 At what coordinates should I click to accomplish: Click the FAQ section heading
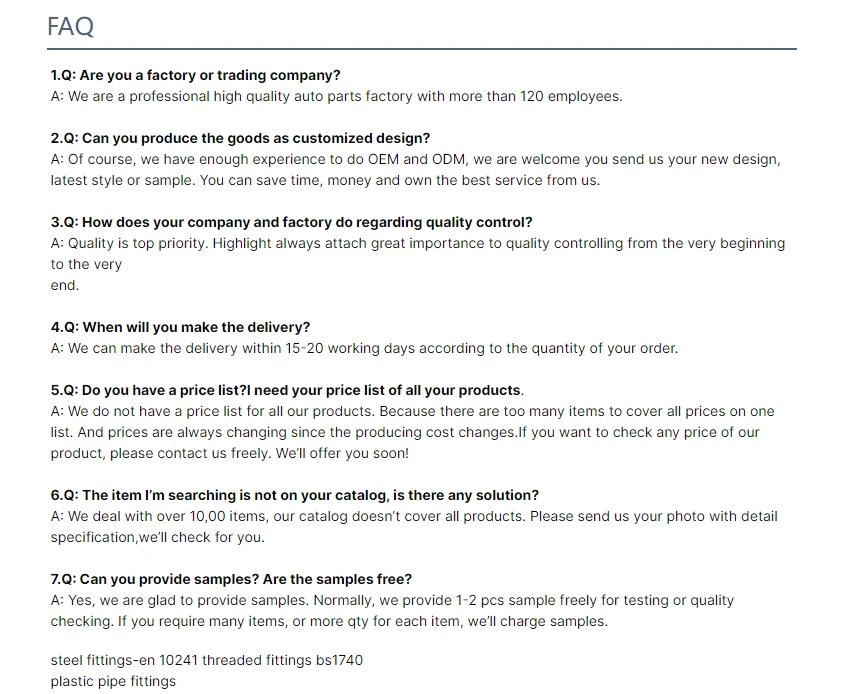pos(71,26)
